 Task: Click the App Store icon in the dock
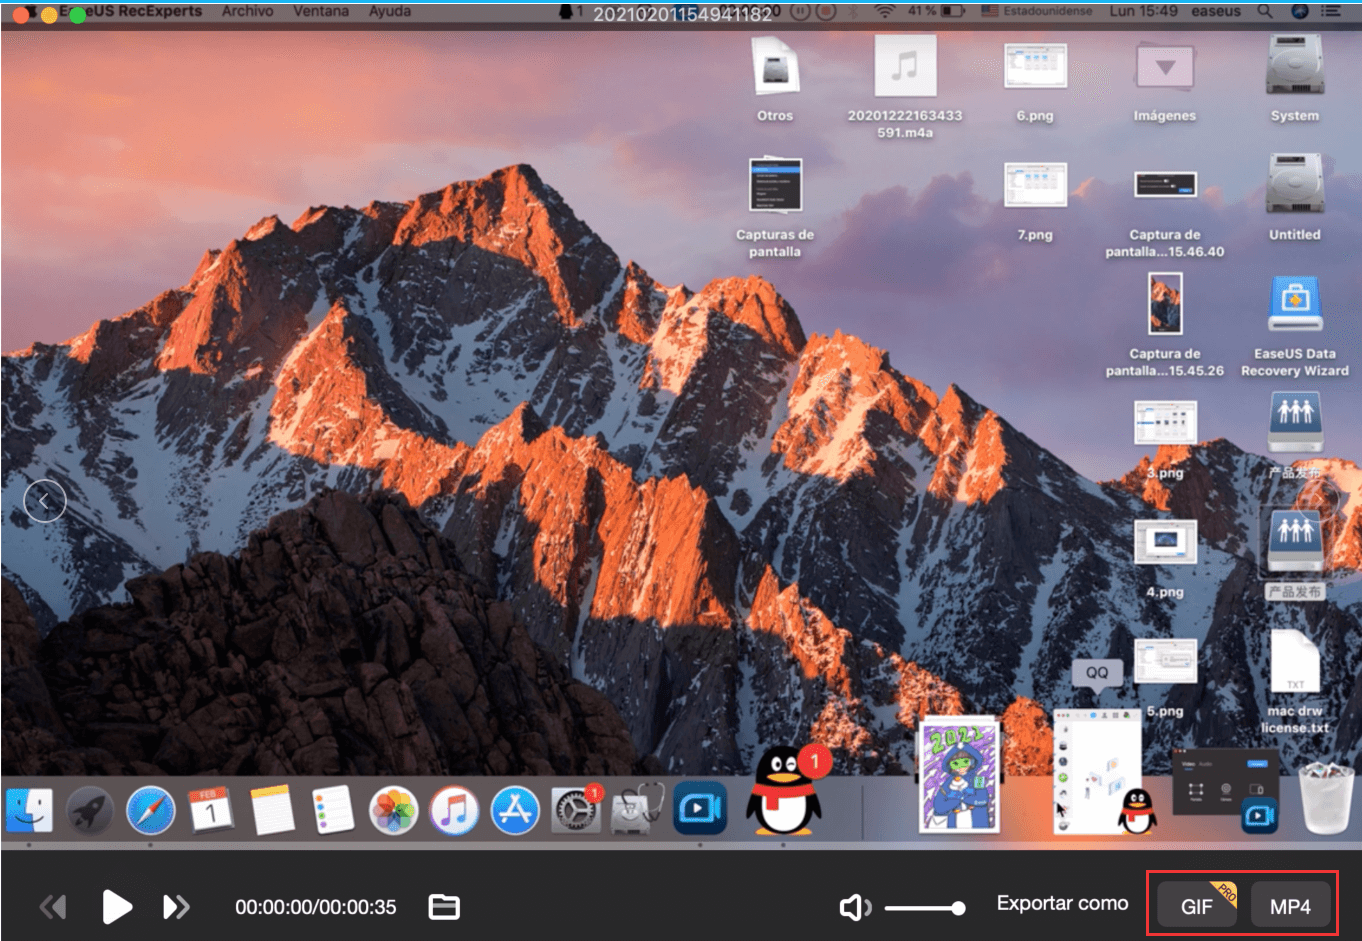(516, 810)
